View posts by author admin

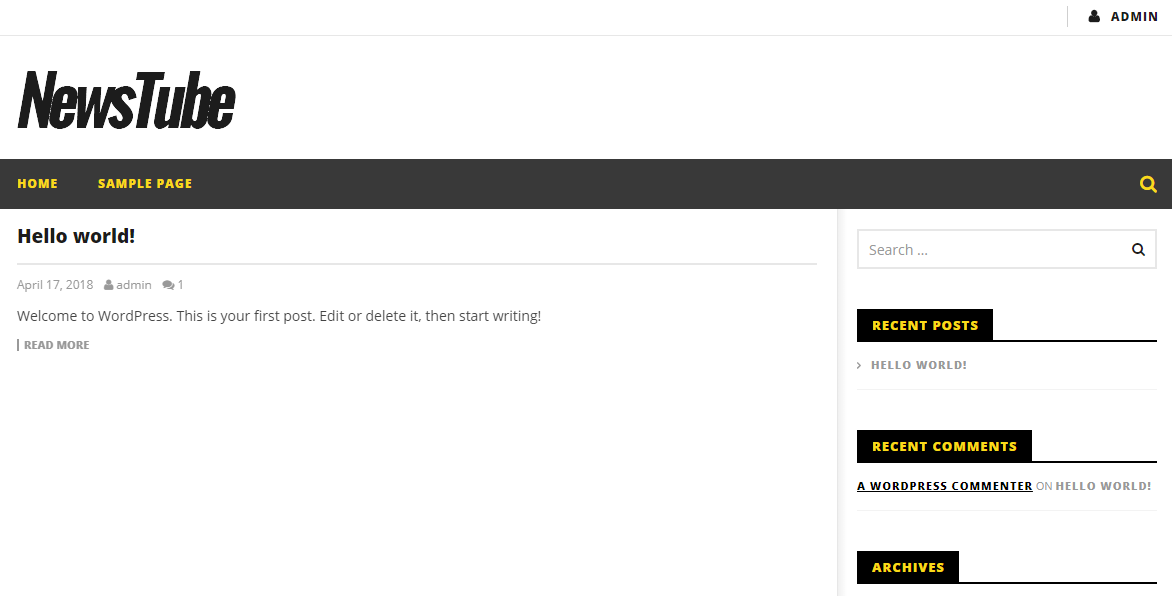tap(134, 285)
